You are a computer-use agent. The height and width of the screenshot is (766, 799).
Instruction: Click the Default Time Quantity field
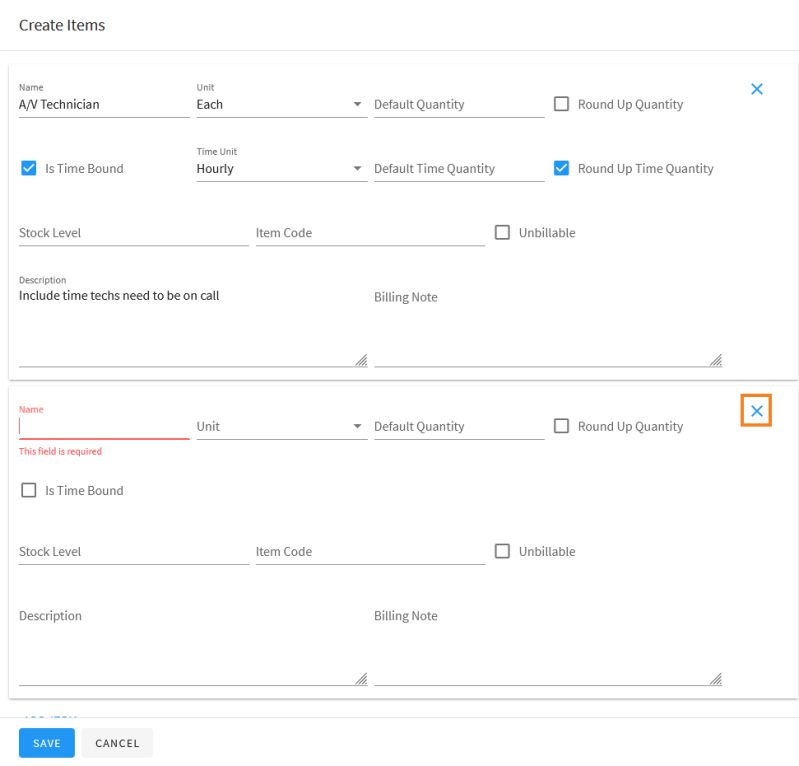pyautogui.click(x=459, y=169)
